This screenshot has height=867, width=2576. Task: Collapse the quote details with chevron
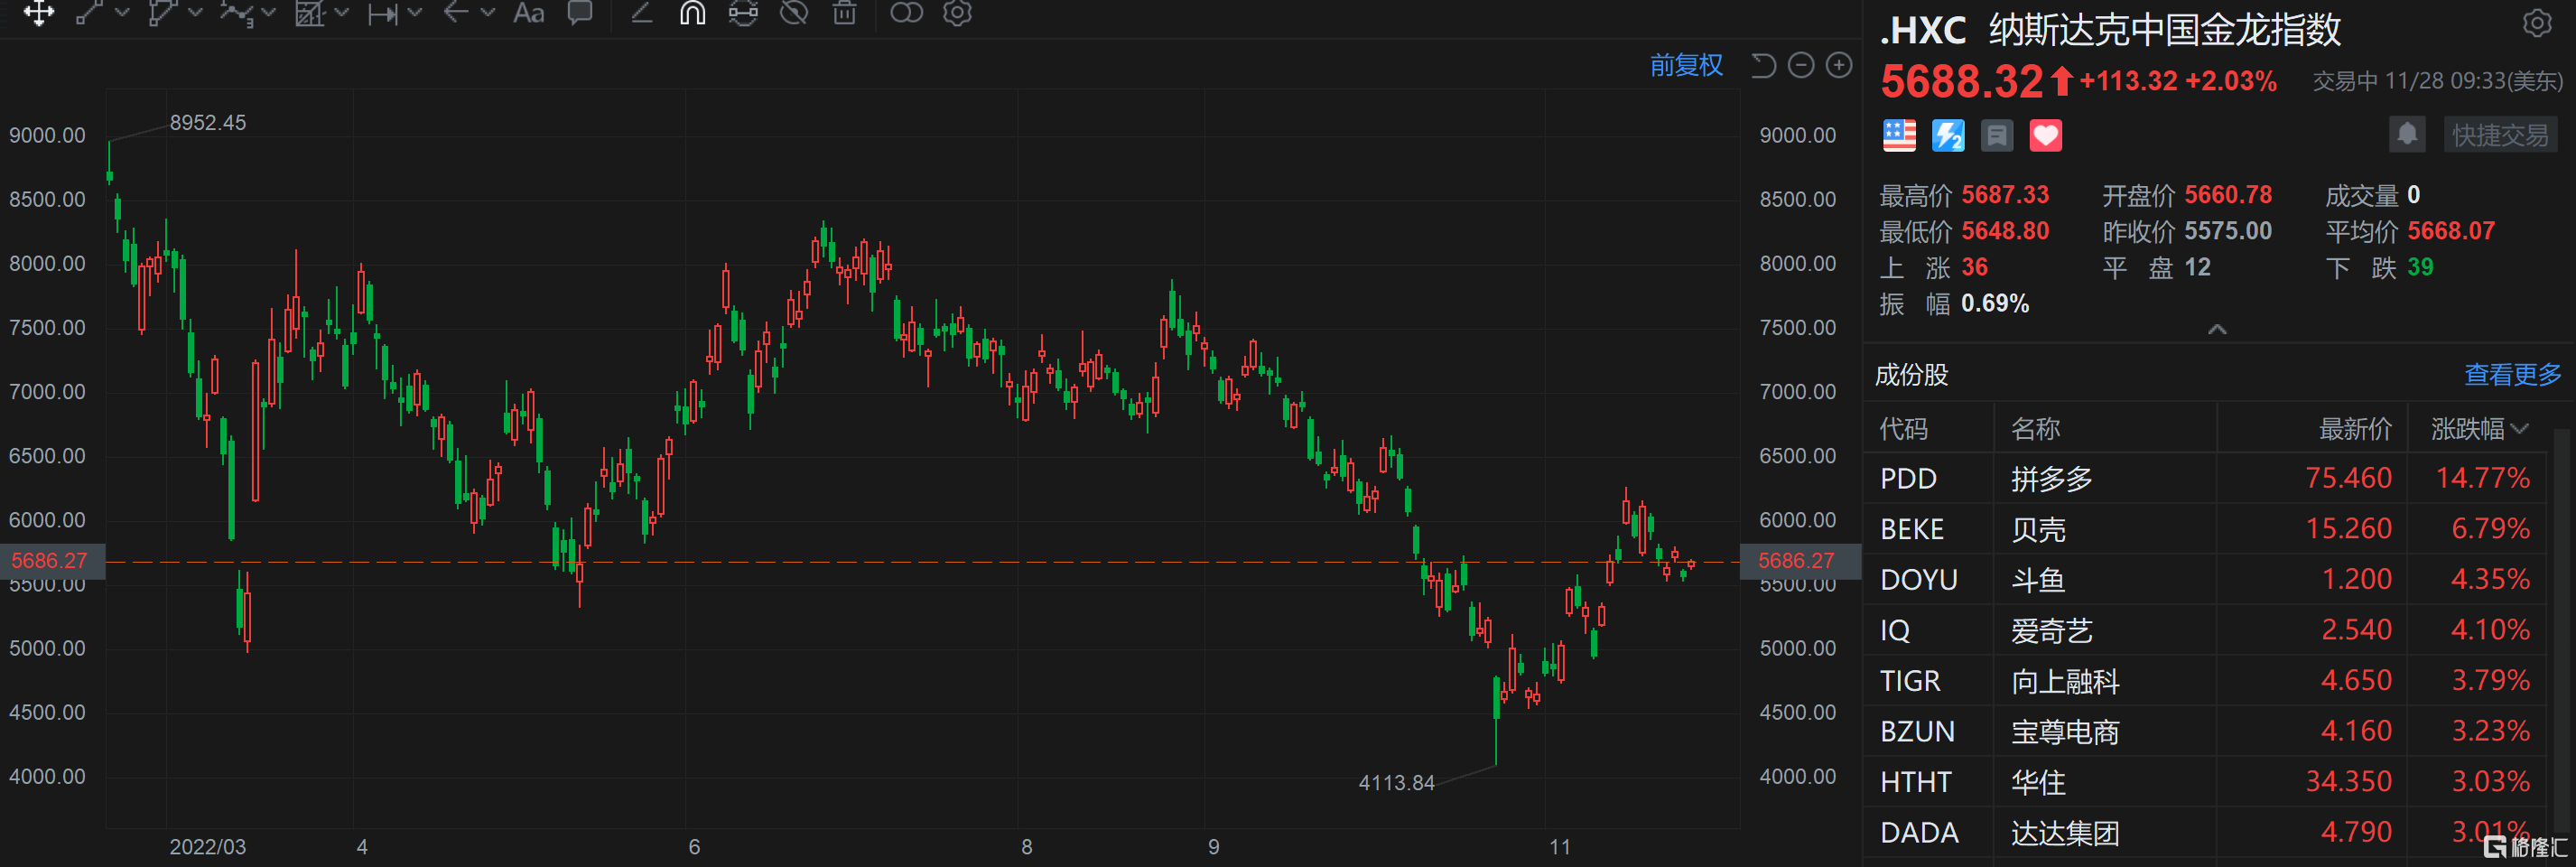[2217, 329]
